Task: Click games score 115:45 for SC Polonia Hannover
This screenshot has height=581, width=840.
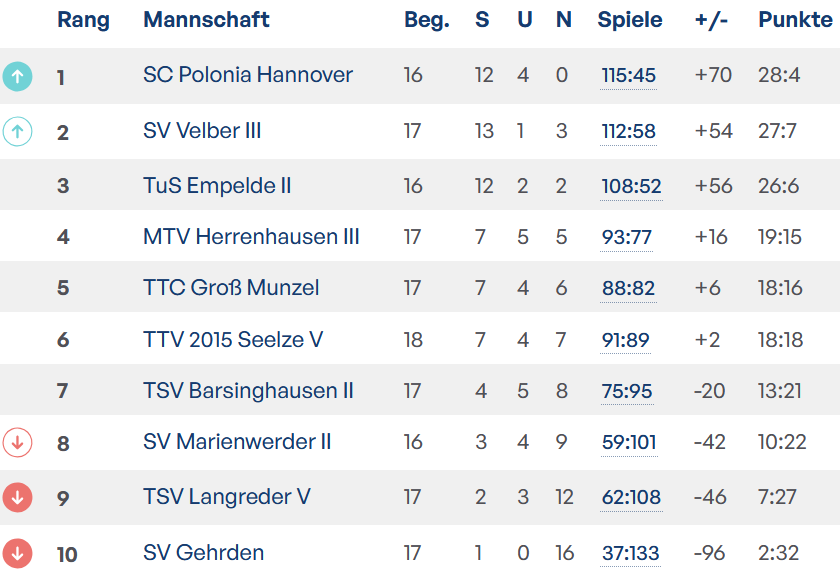Action: click(x=628, y=75)
